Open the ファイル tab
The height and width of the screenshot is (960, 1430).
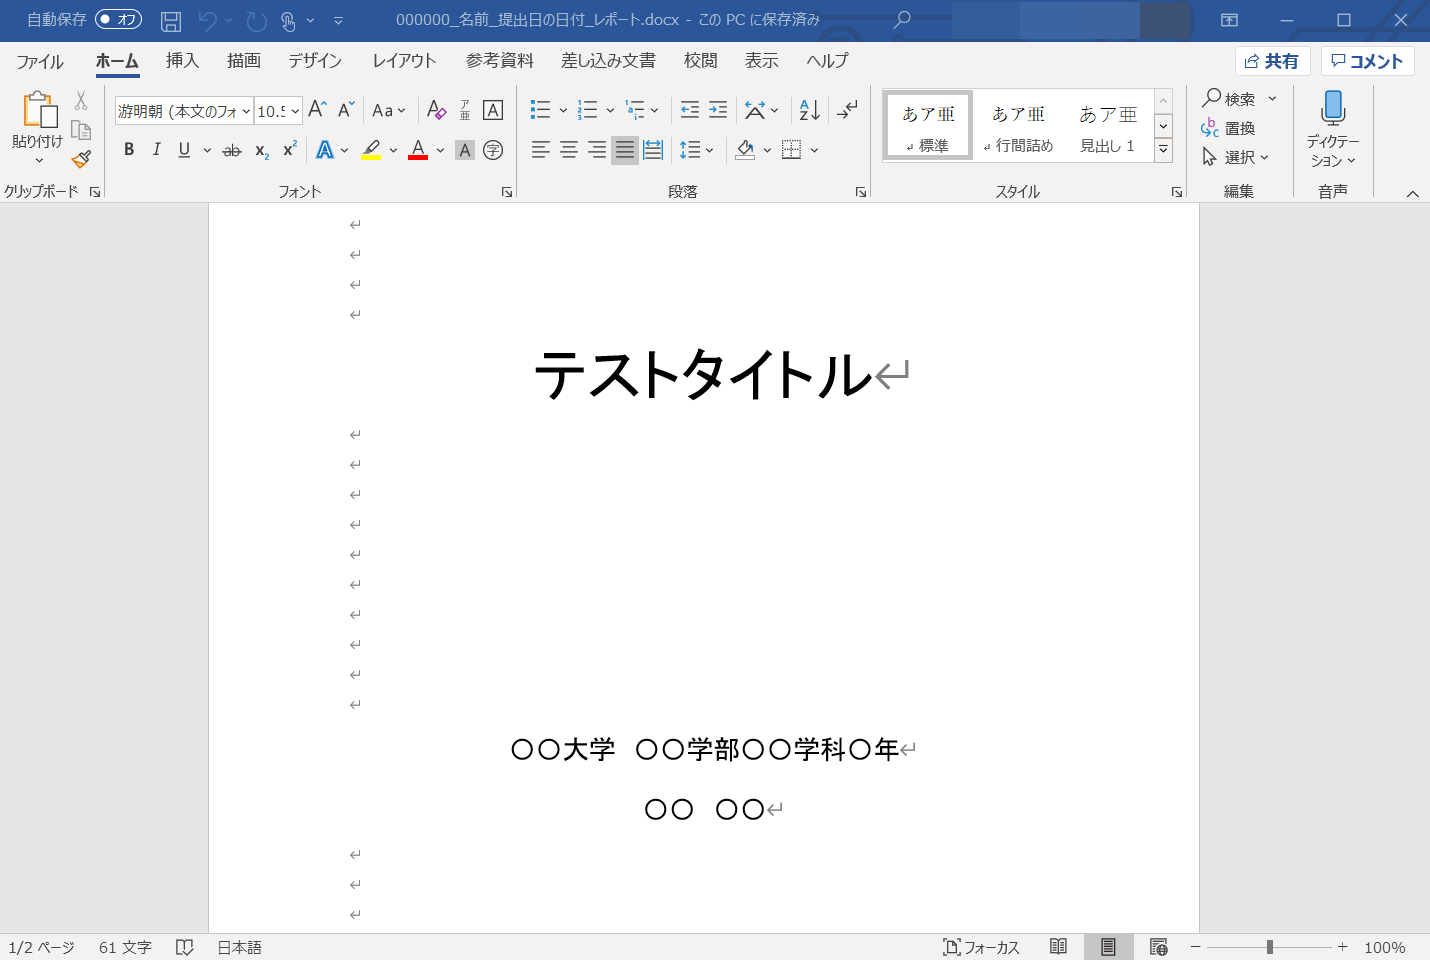click(40, 61)
